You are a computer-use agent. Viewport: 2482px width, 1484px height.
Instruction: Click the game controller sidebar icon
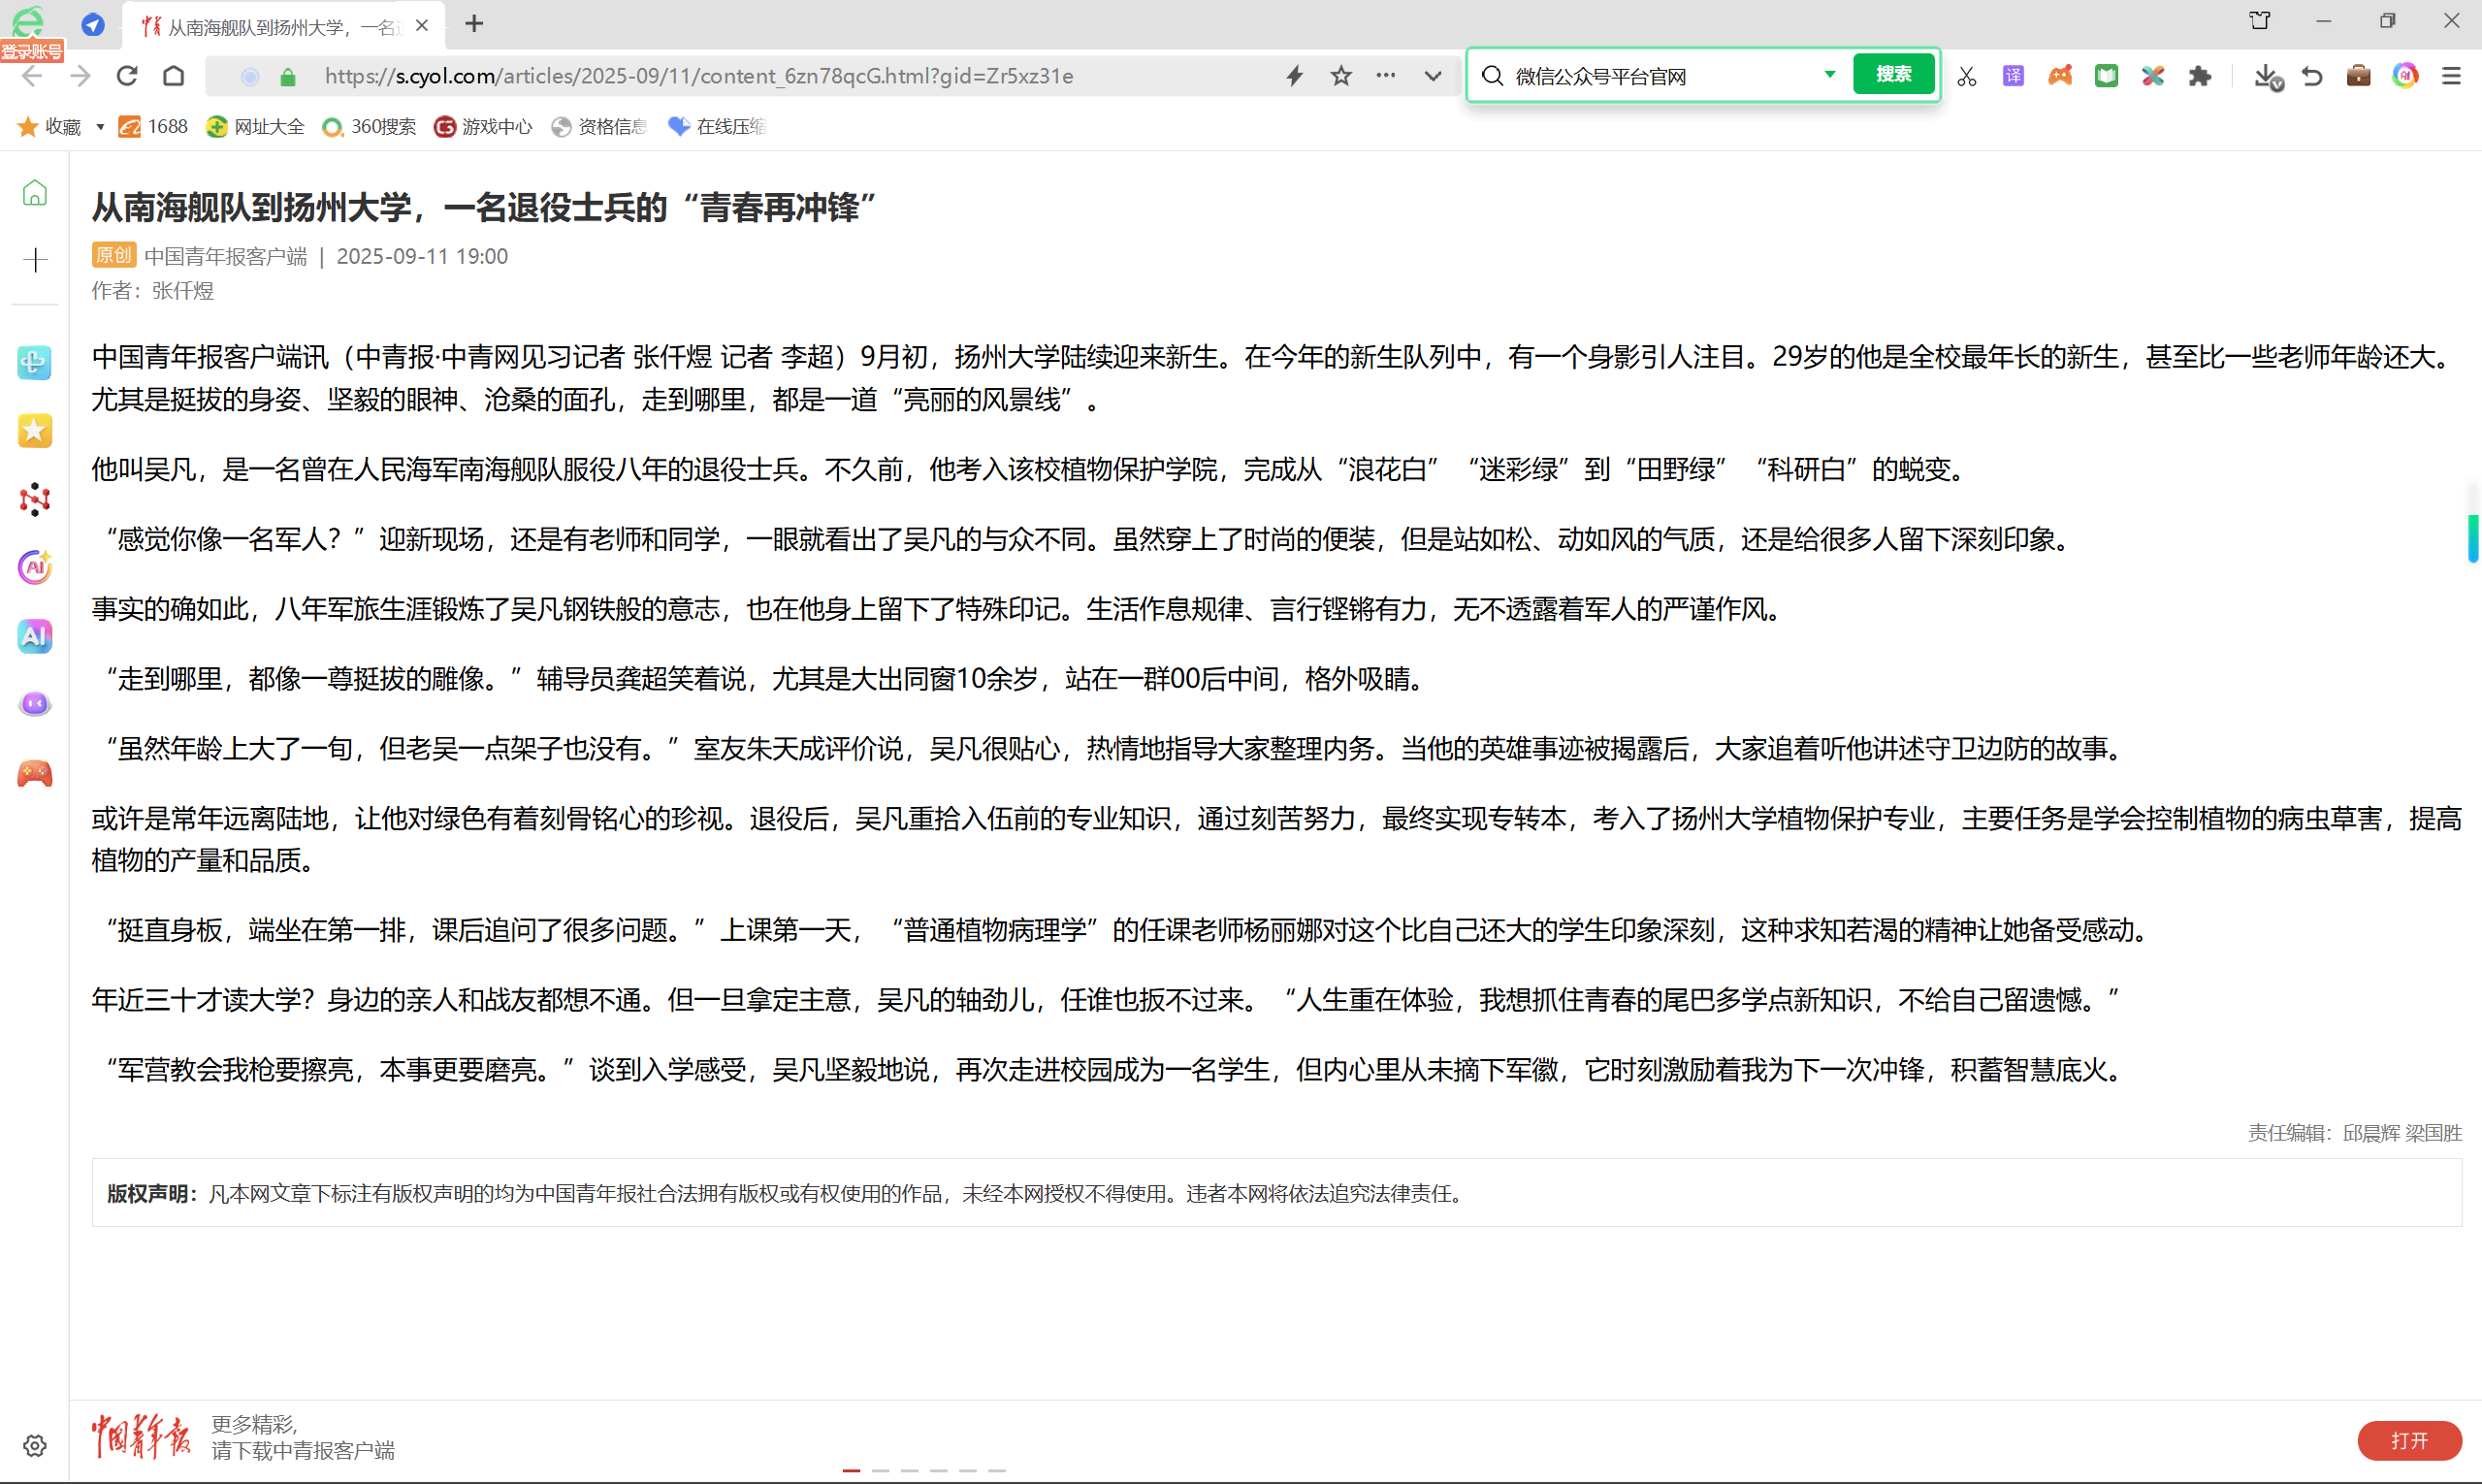click(35, 773)
